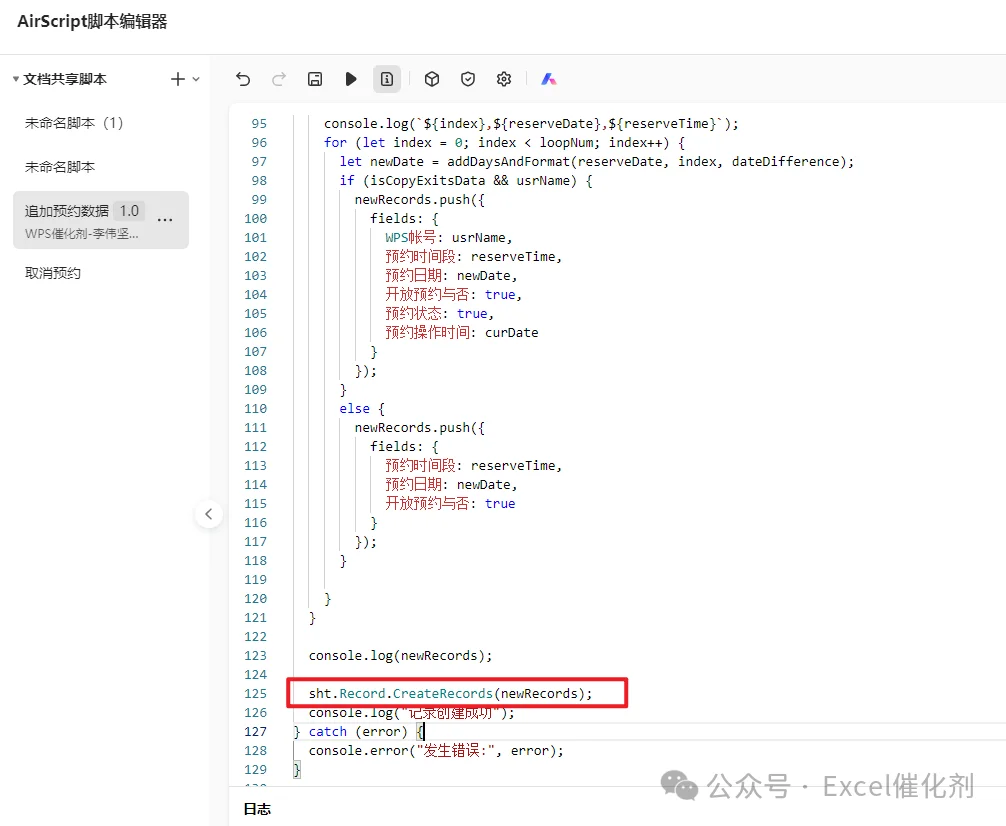Click the 'catch (error)' line
The image size is (1006, 826).
(x=359, y=732)
